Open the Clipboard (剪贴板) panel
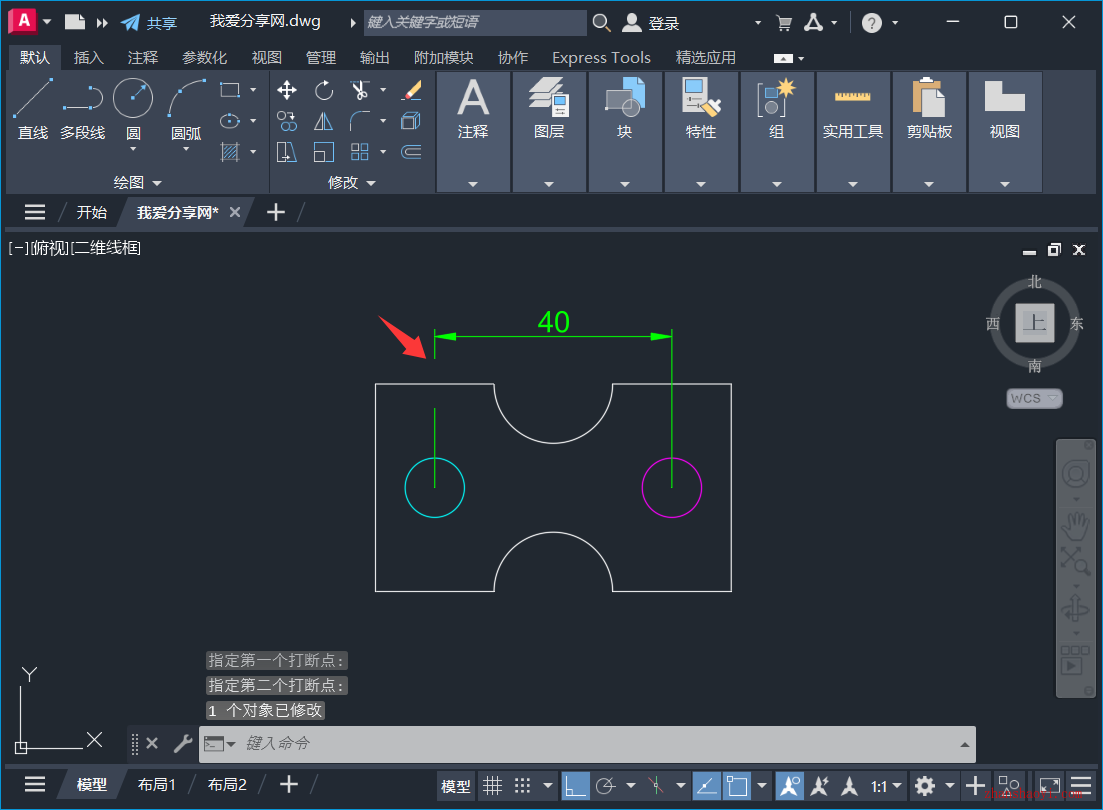 point(929,132)
